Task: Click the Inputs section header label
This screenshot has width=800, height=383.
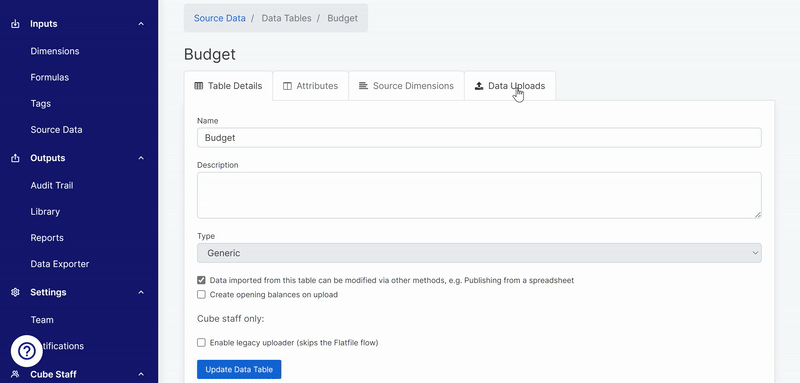Action: 43,24
